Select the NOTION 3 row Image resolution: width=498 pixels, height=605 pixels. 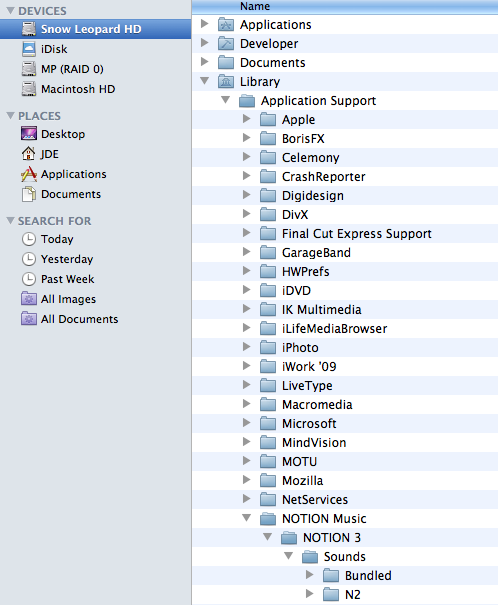[x=345, y=537]
